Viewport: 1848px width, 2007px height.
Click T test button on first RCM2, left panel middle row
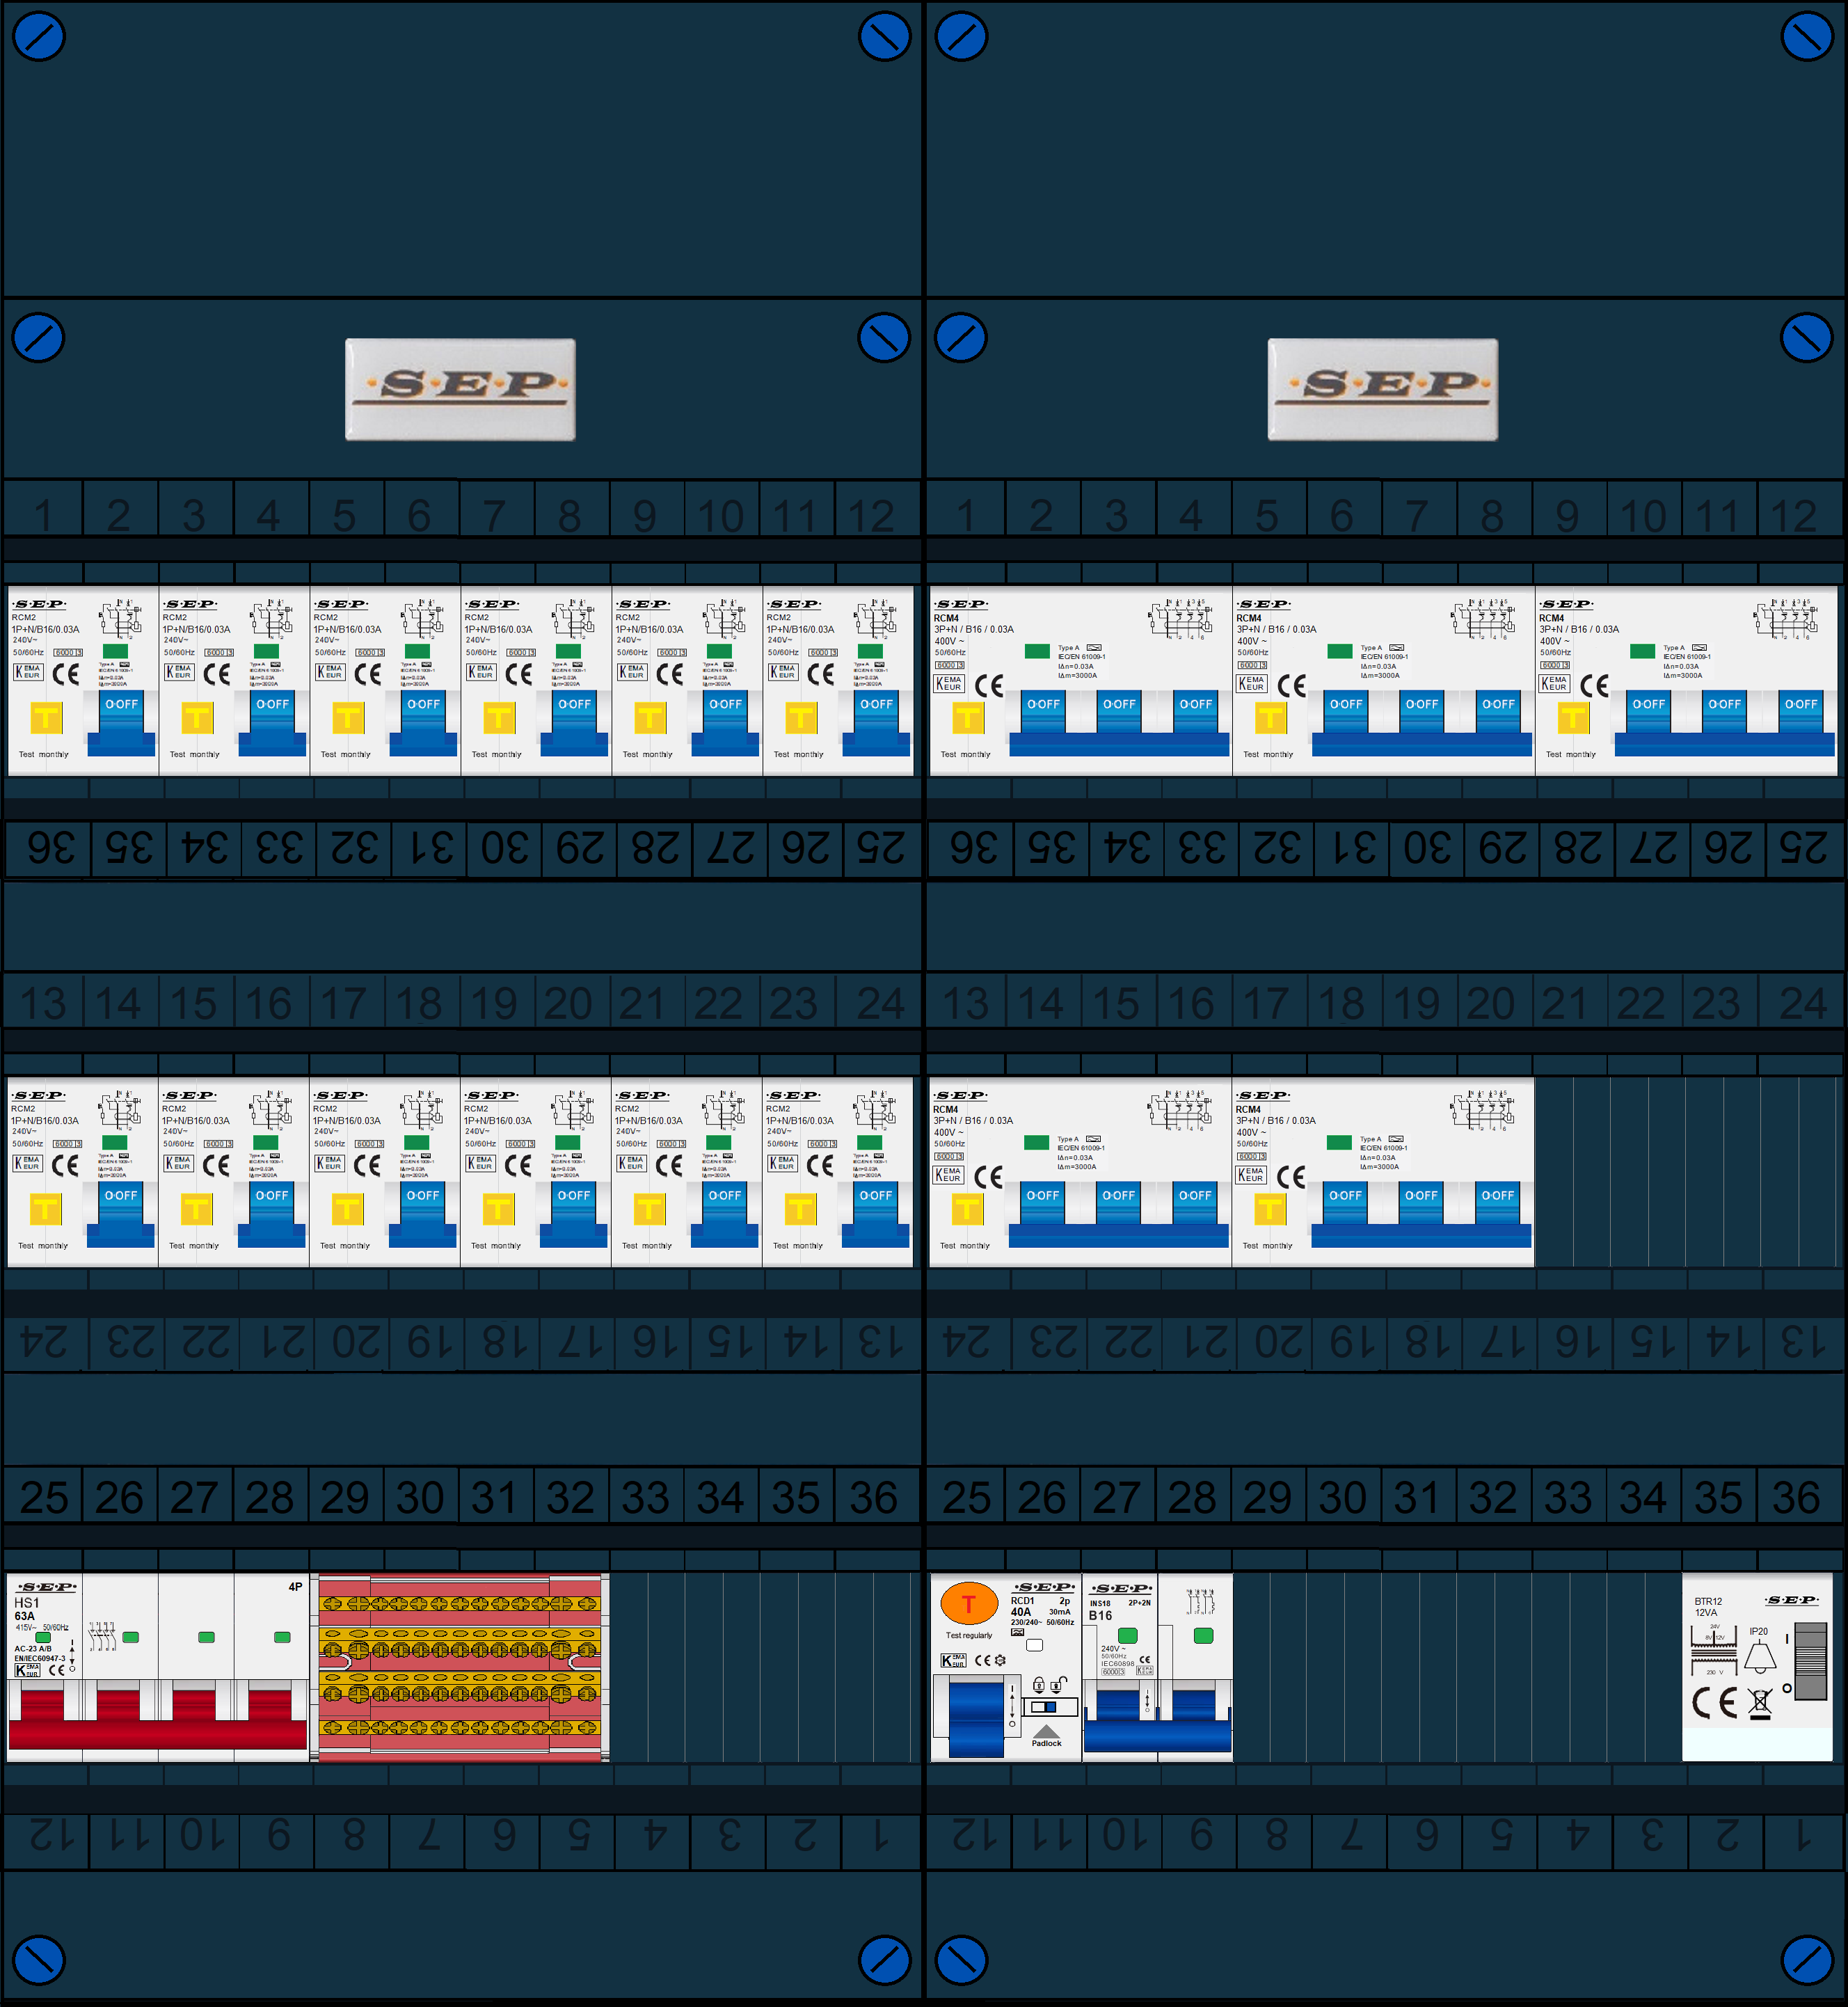point(45,1209)
